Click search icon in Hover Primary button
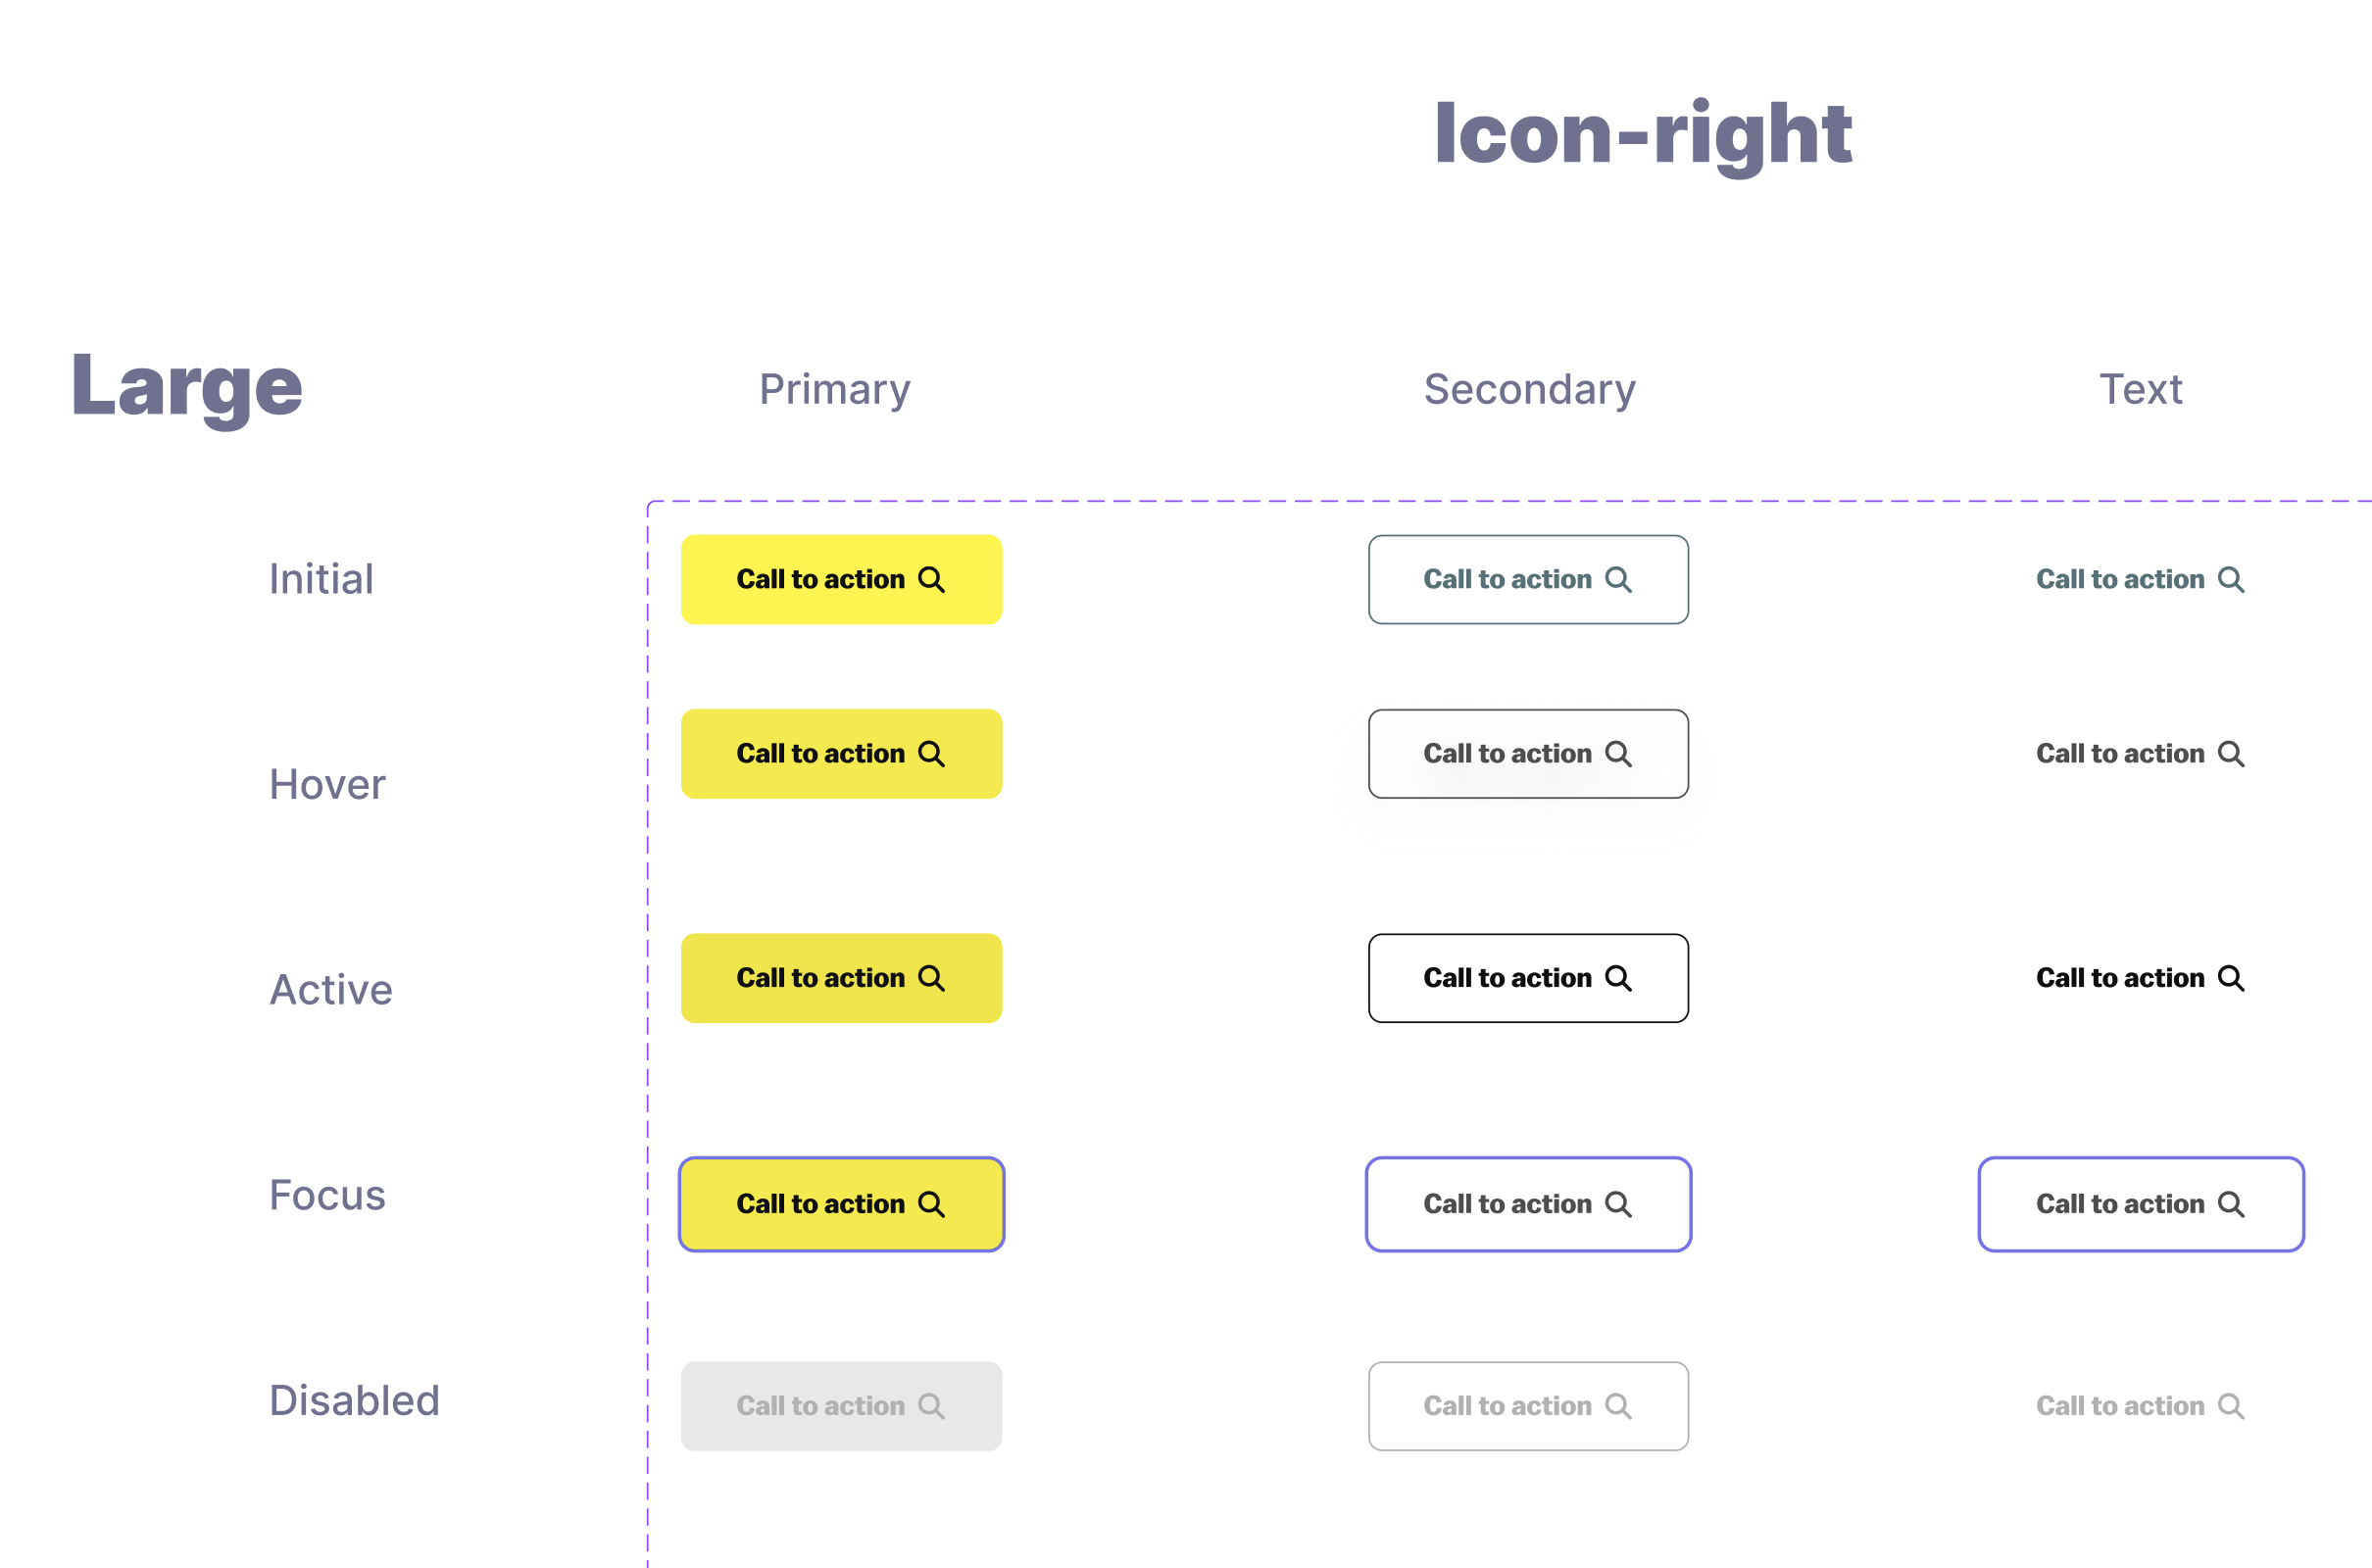Viewport: 2372px width, 1568px height. [x=931, y=754]
